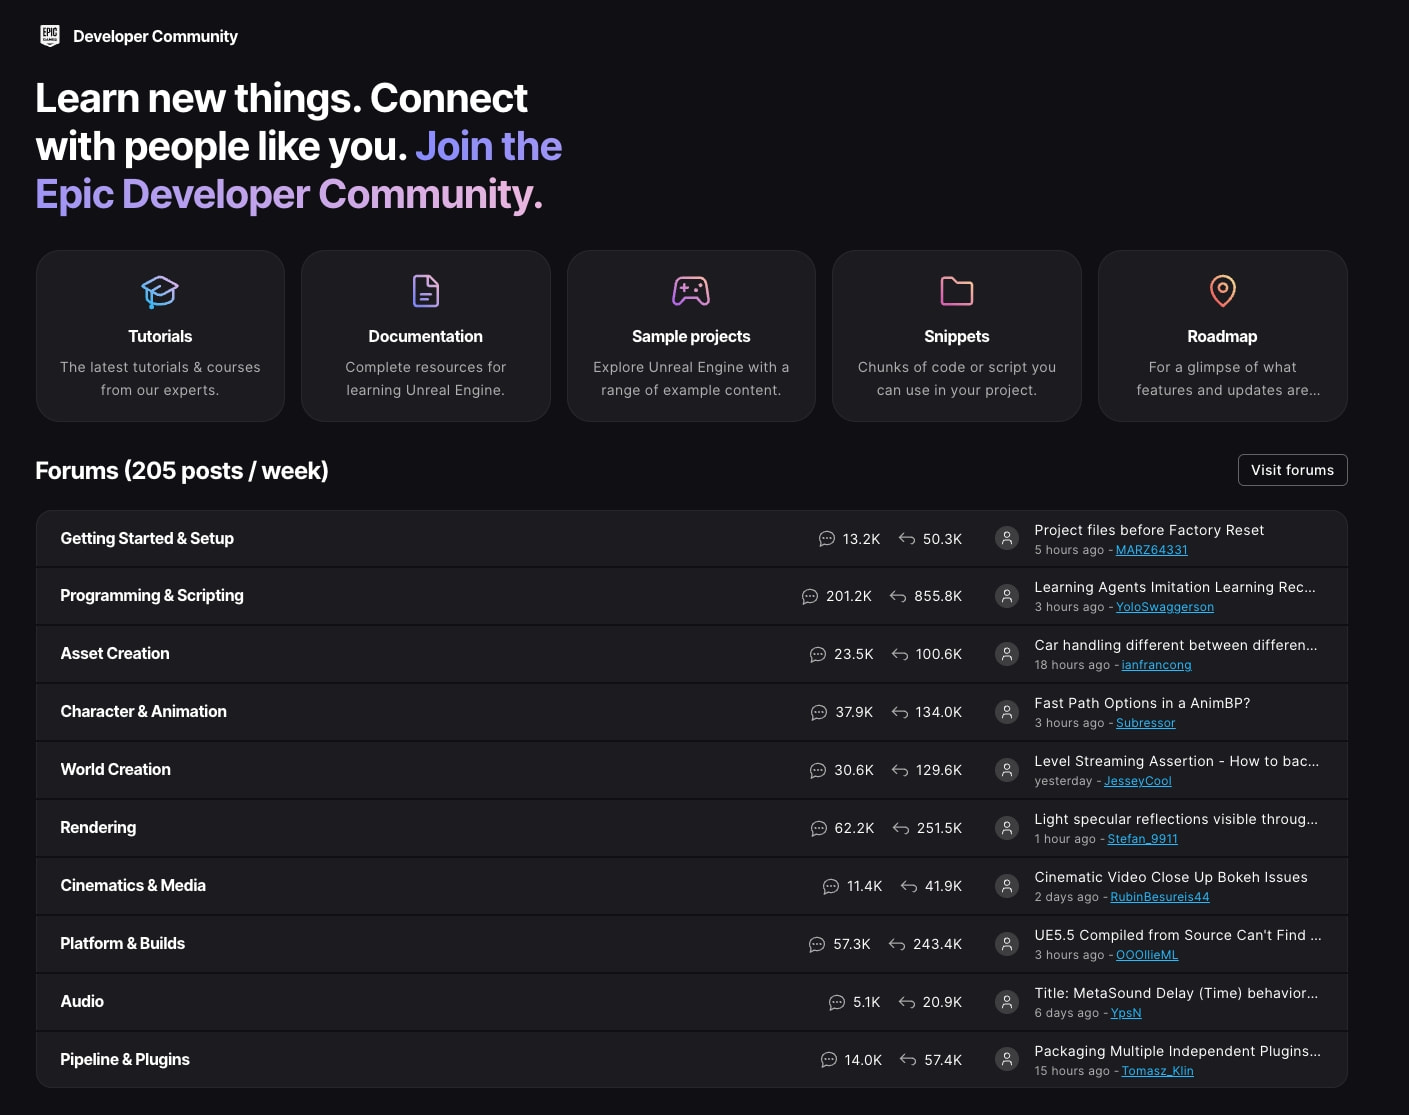Open the Tutorials card title

(160, 337)
